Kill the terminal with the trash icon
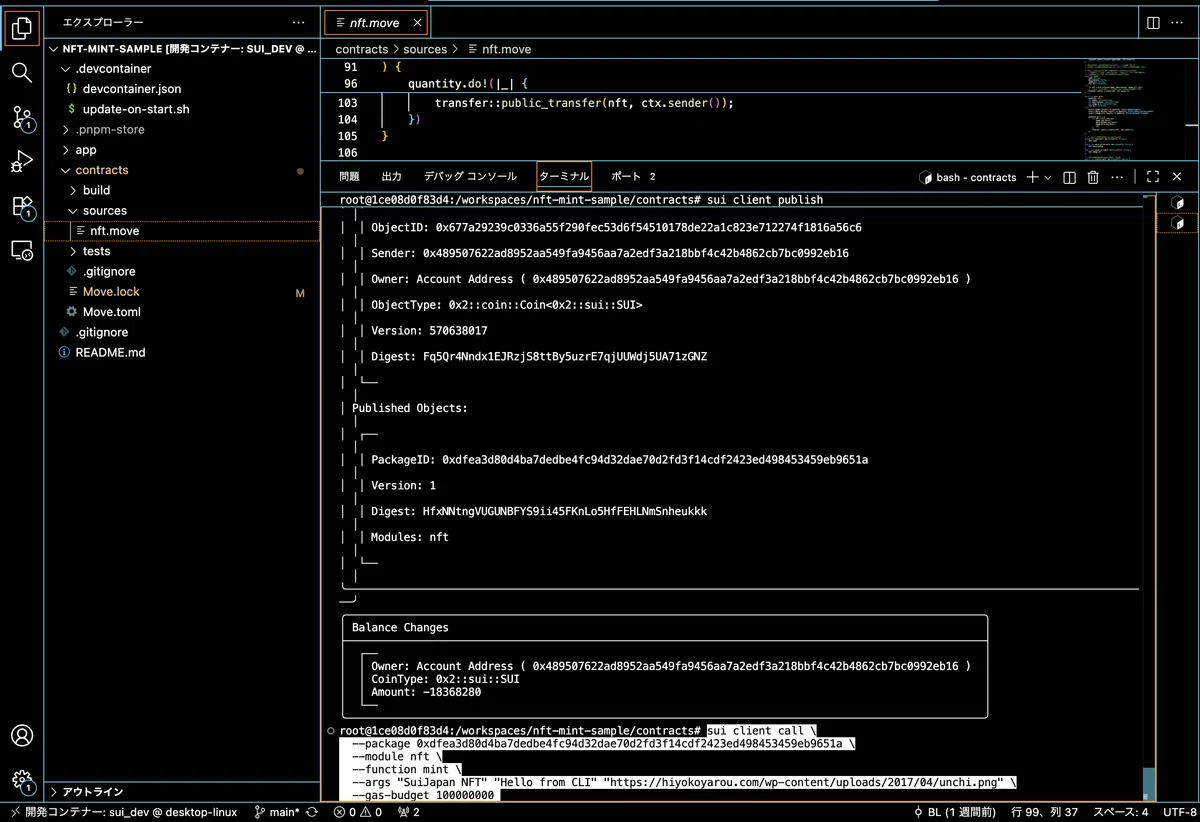This screenshot has height=822, width=1200. point(1093,177)
